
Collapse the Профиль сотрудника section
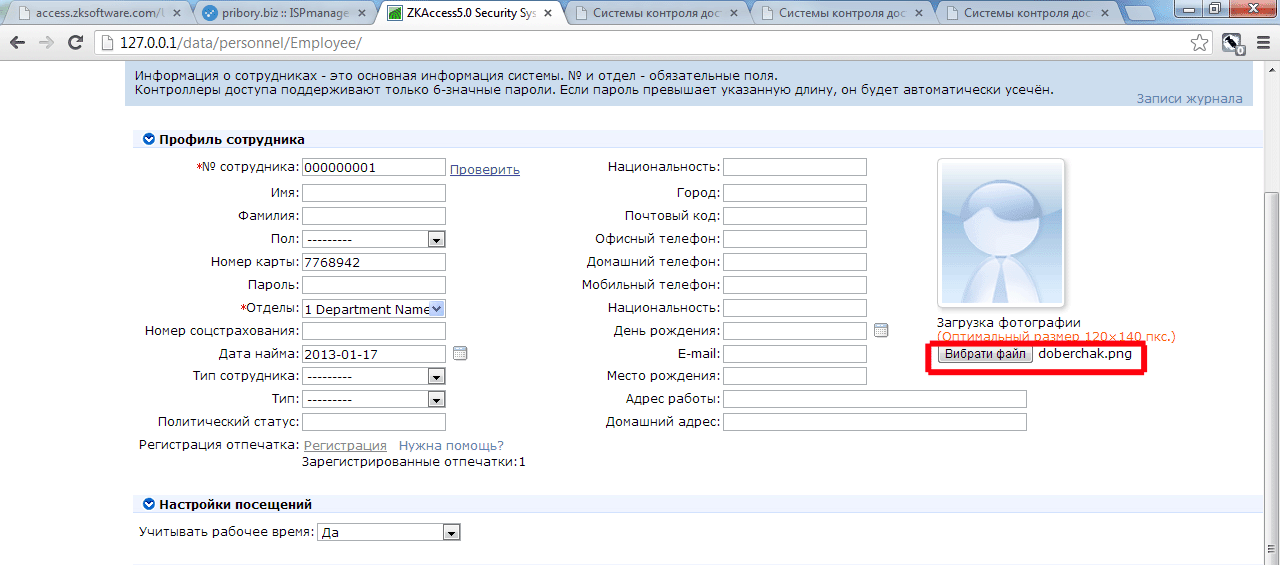coord(148,140)
